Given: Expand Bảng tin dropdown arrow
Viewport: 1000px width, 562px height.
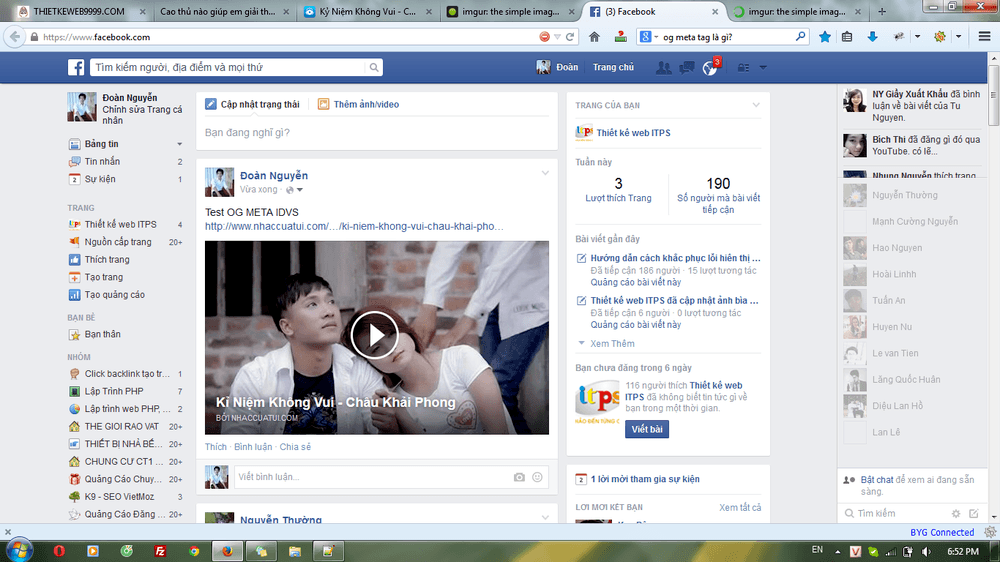Looking at the screenshot, I should pos(179,144).
